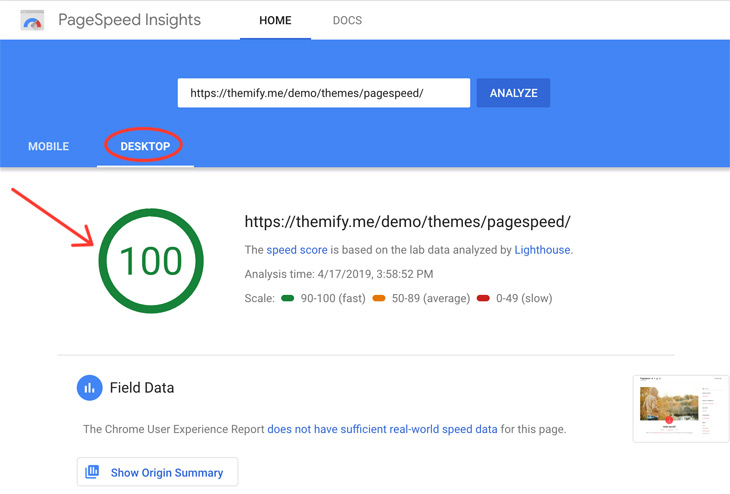Click the Field Data bar chart icon
Screen dimensions: 730x494
pyautogui.click(x=89, y=387)
